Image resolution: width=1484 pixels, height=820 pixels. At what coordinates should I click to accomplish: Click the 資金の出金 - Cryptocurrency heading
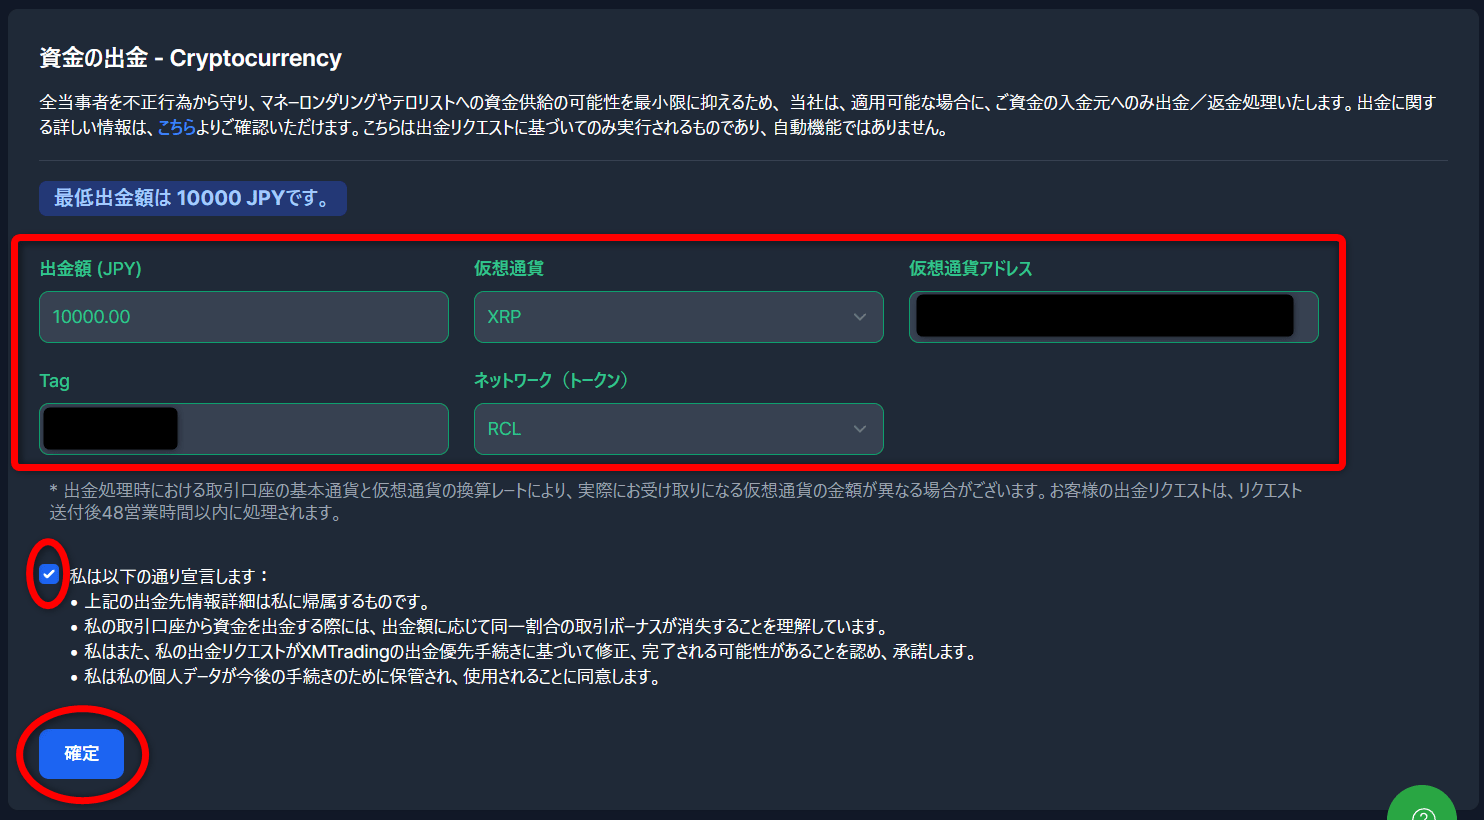(x=190, y=58)
